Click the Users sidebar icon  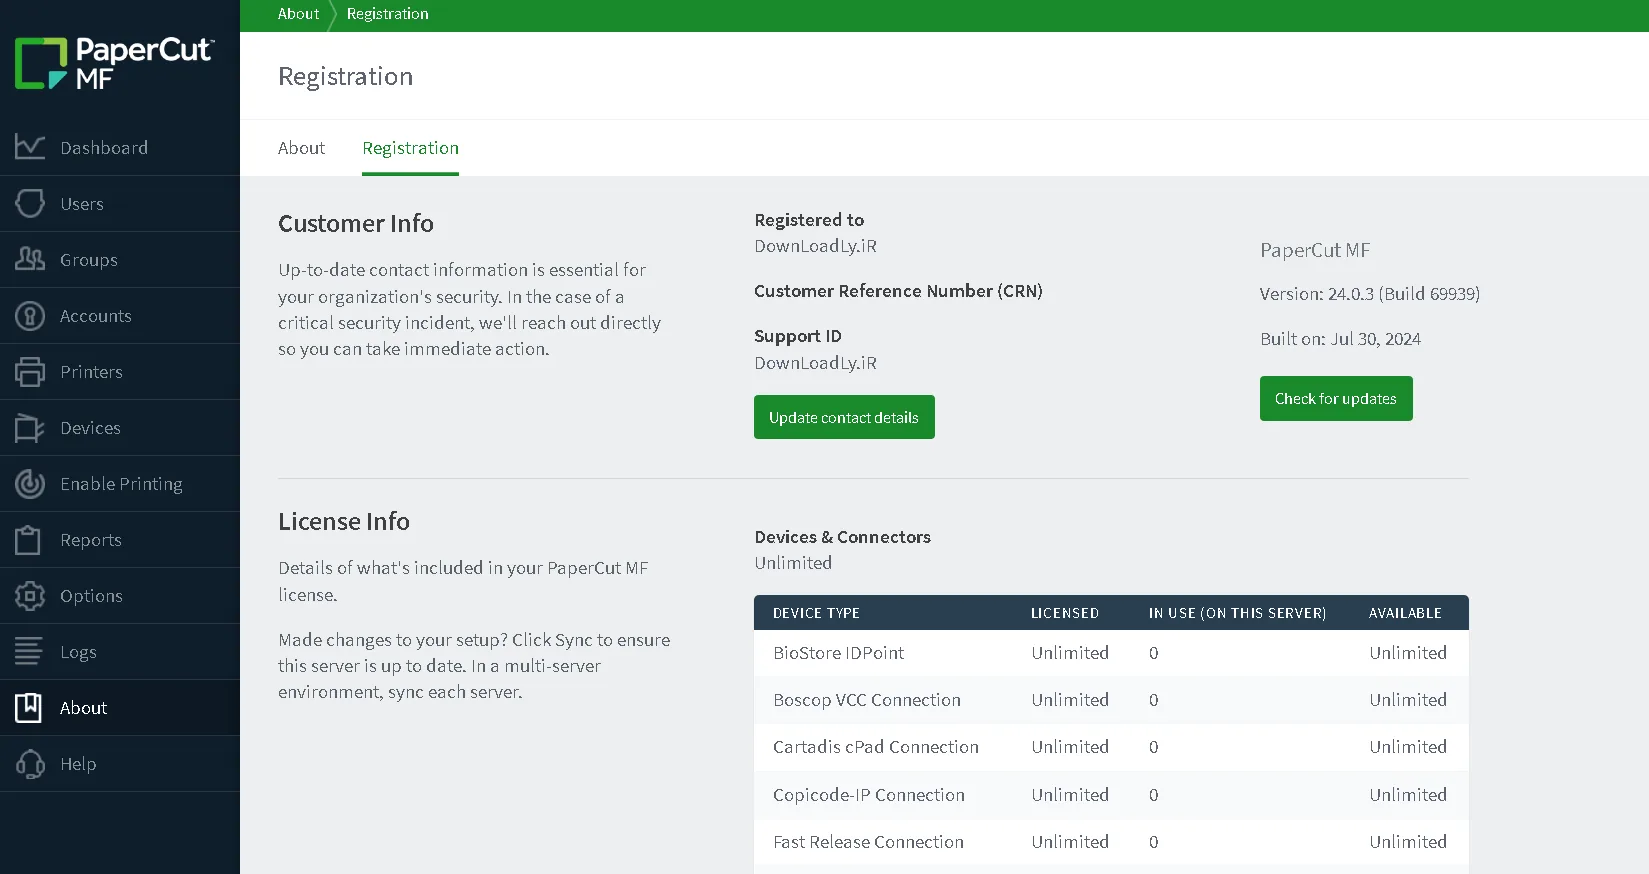tap(30, 203)
